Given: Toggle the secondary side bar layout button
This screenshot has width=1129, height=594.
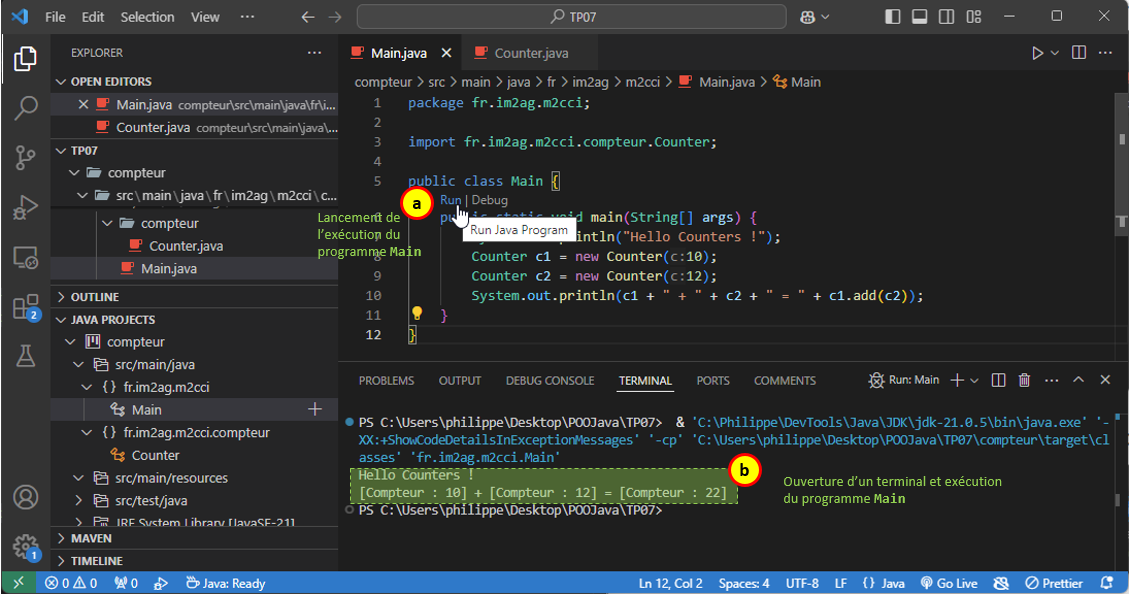Looking at the screenshot, I should click(945, 17).
